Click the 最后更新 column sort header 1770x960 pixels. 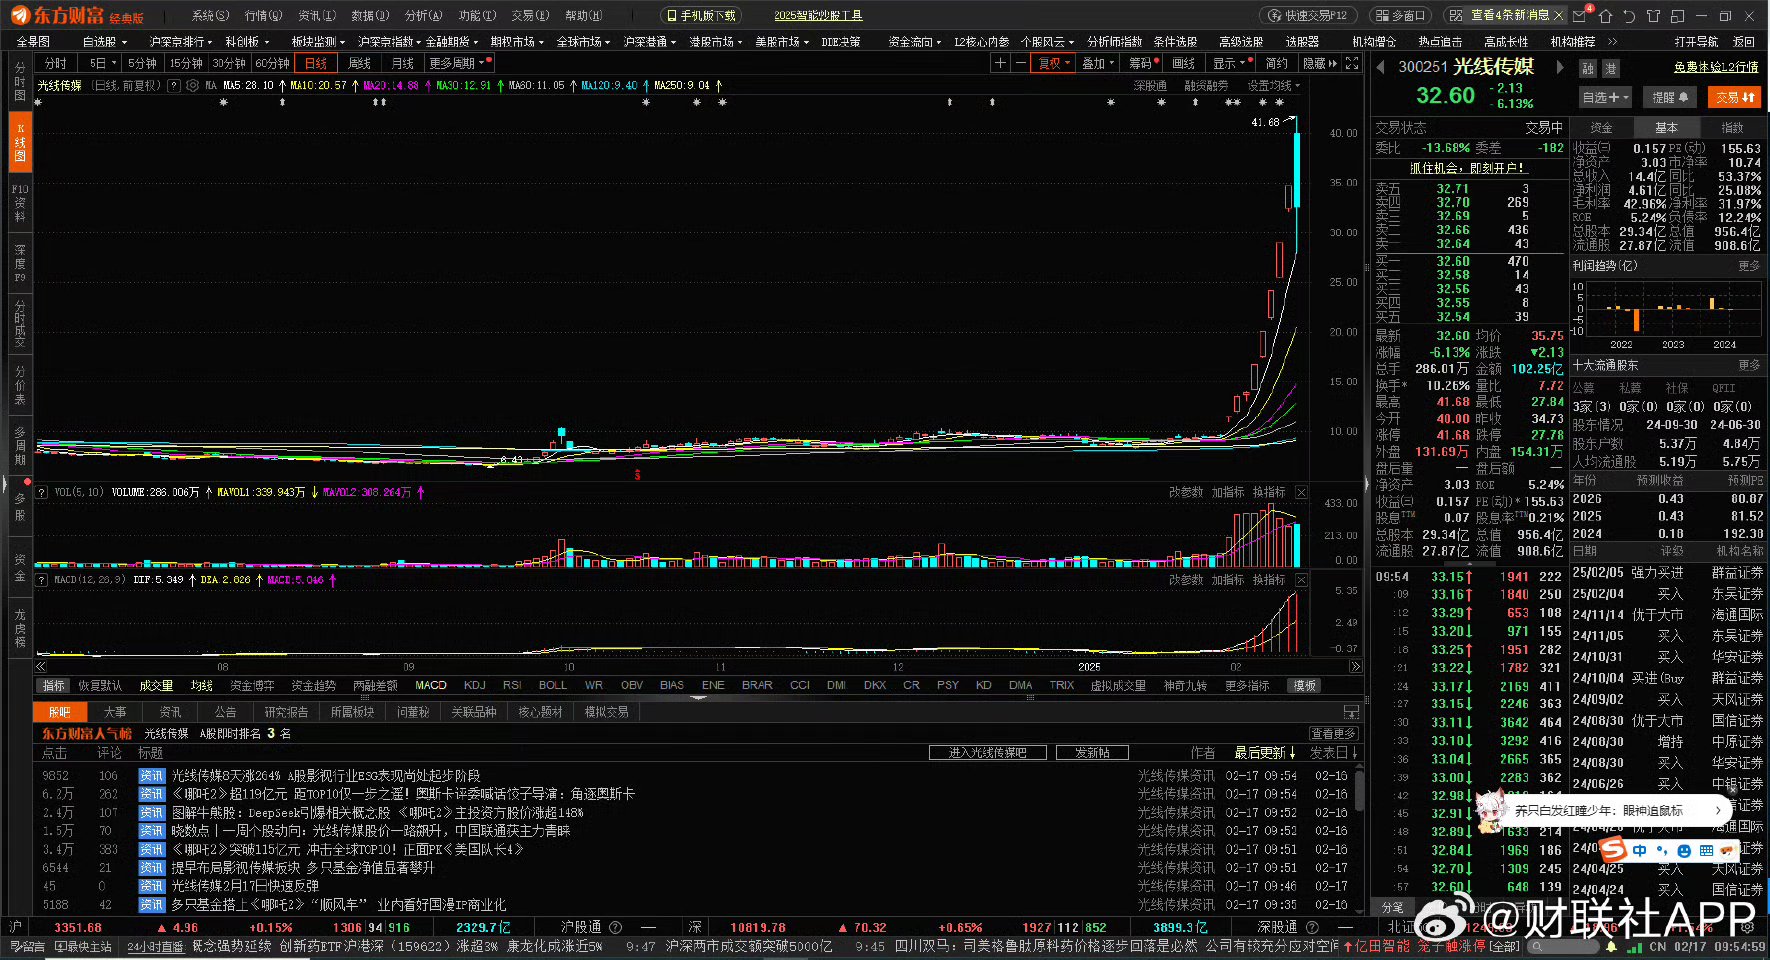click(x=1265, y=753)
